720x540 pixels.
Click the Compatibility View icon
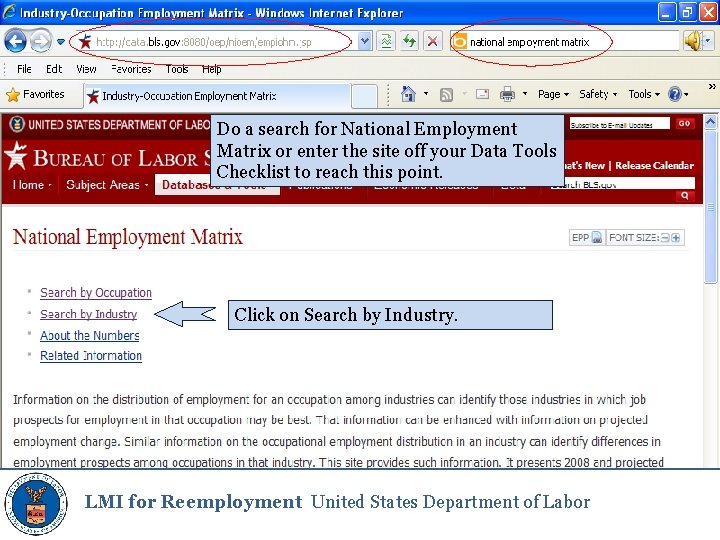point(386,42)
